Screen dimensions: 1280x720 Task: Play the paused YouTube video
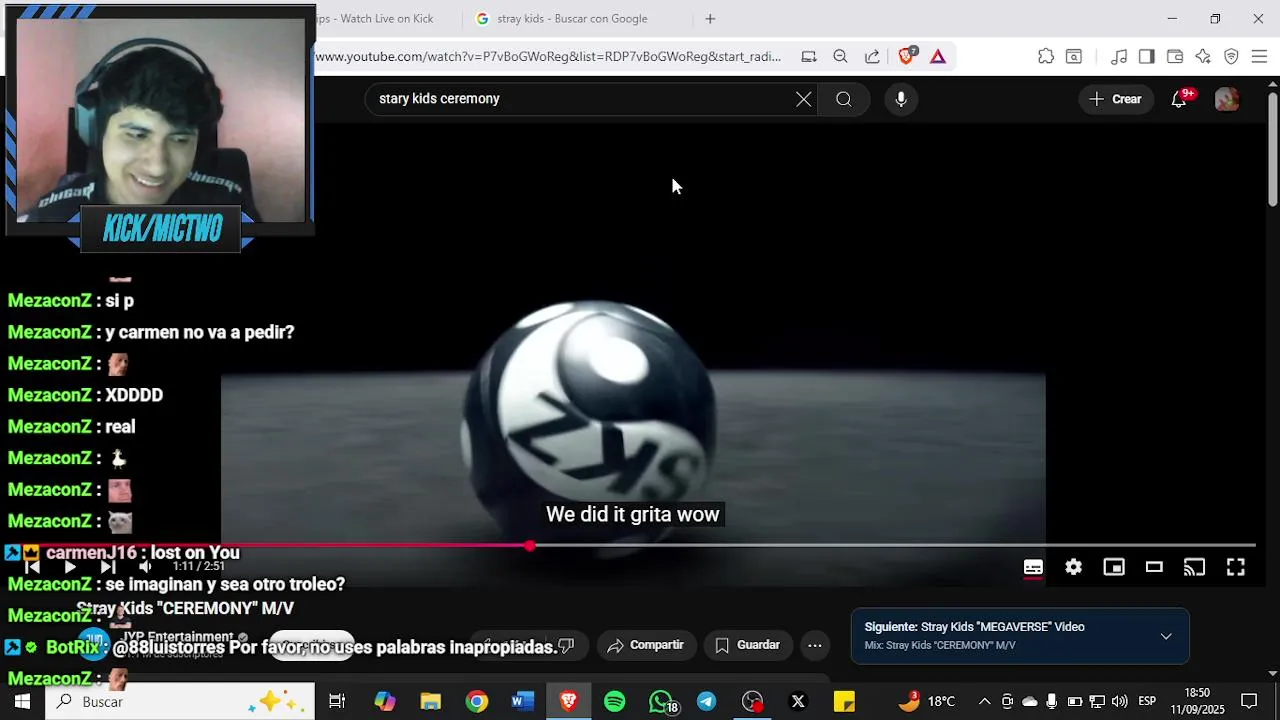pyautogui.click(x=69, y=567)
